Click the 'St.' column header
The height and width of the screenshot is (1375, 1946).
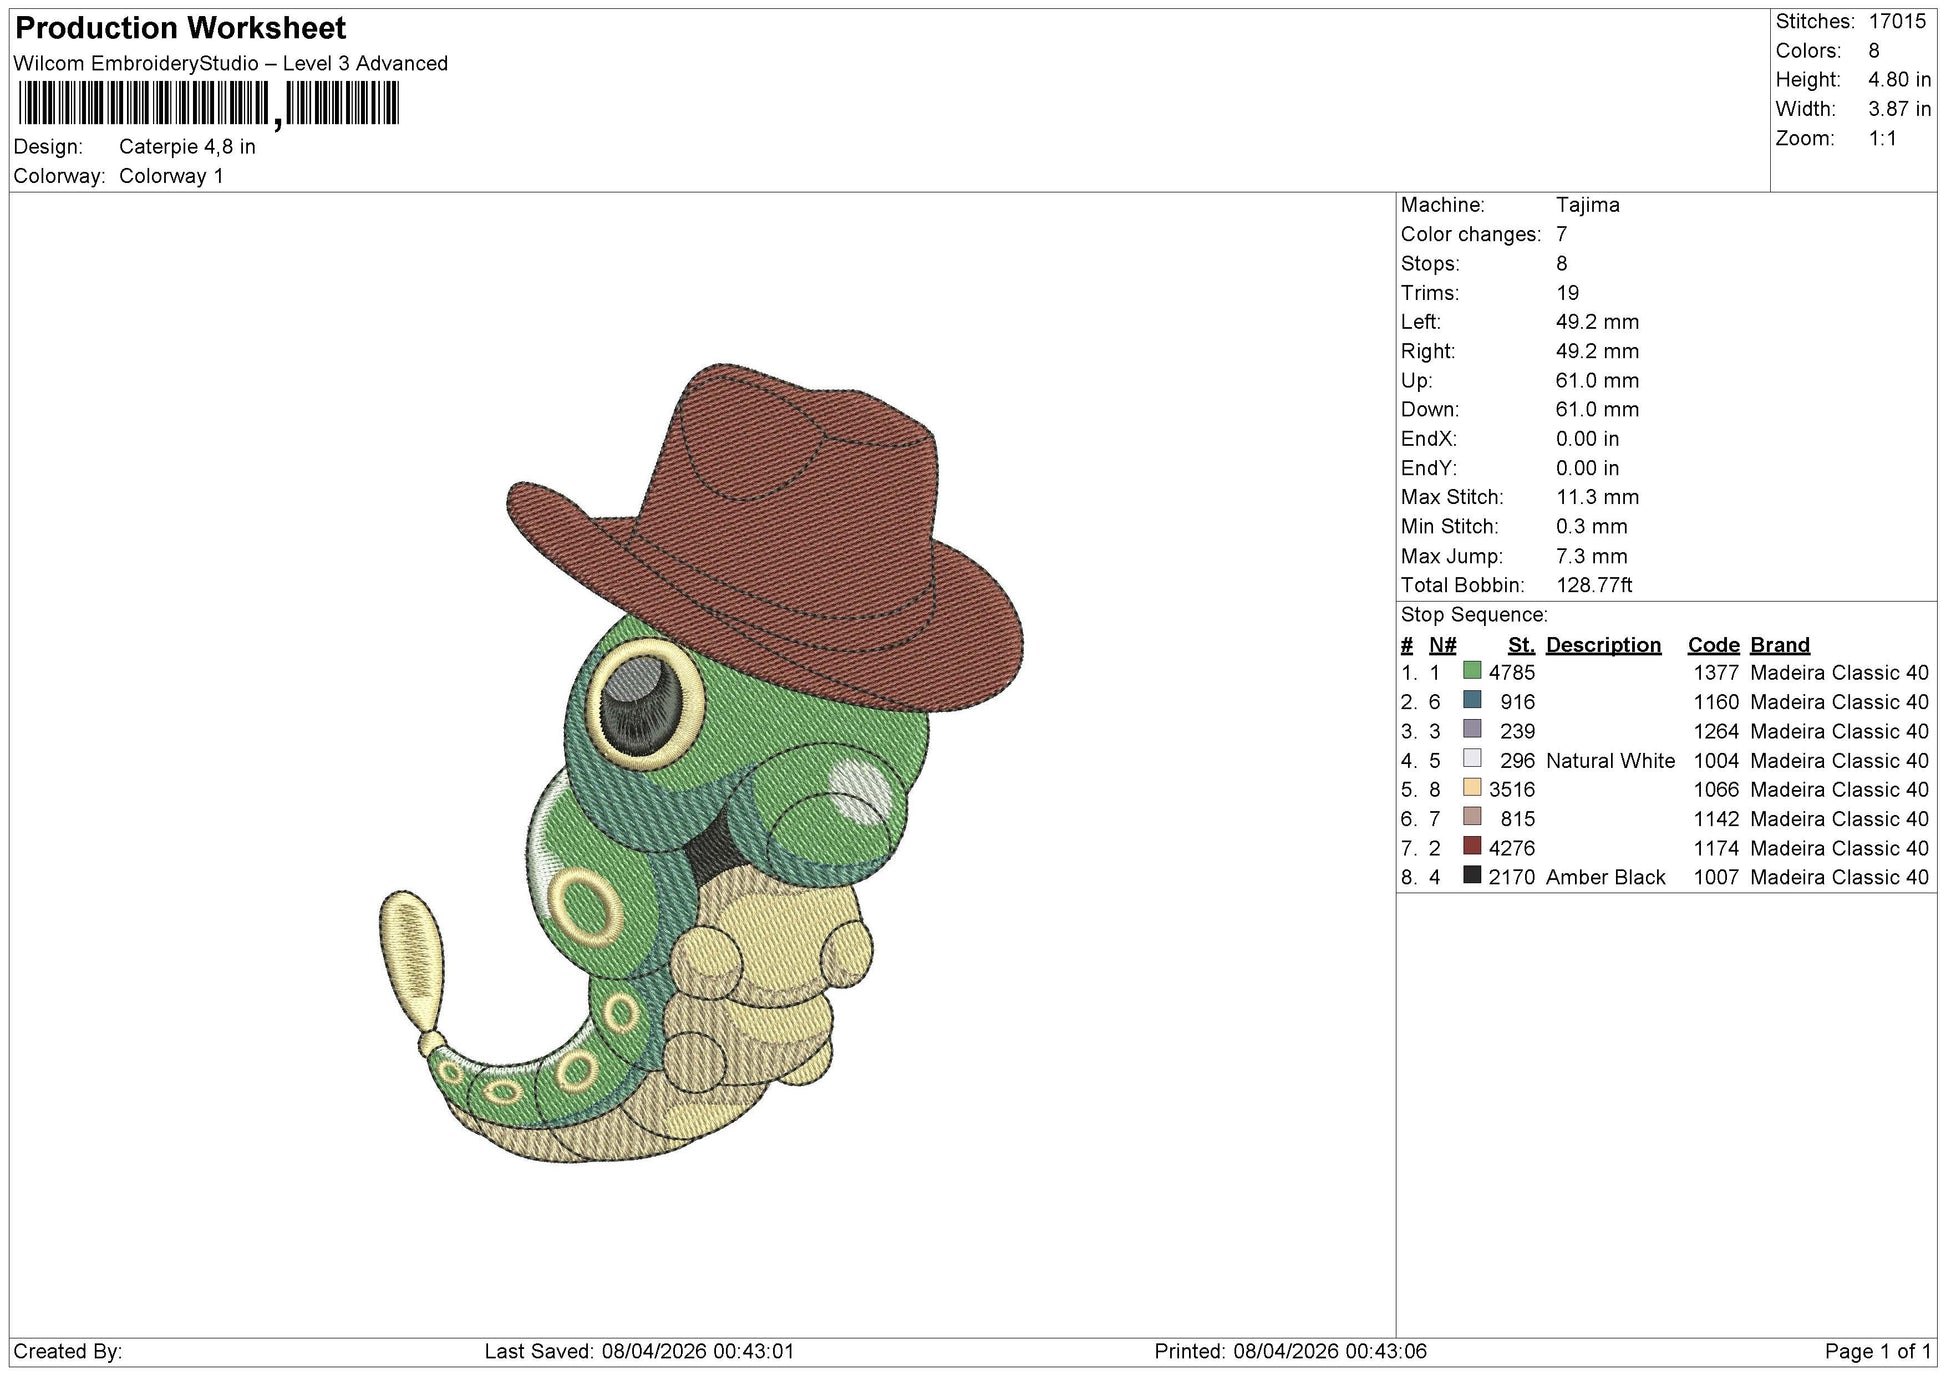[x=1521, y=645]
